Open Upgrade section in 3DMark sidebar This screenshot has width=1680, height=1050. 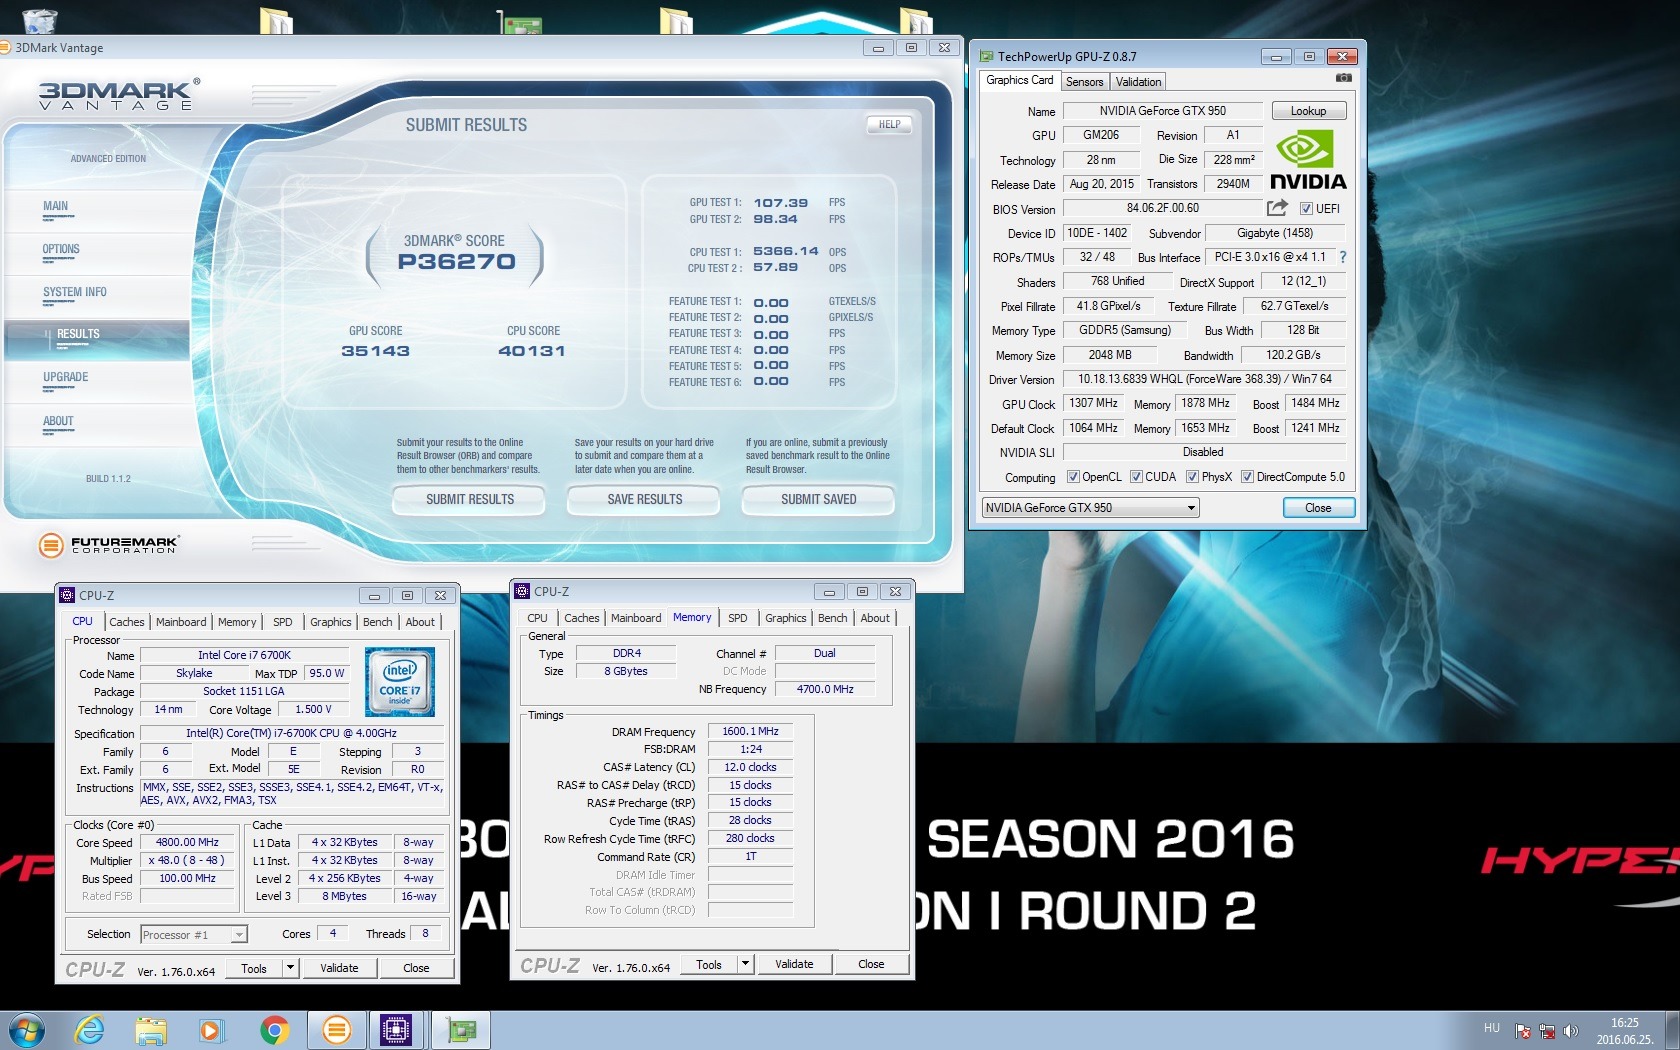[x=66, y=378]
